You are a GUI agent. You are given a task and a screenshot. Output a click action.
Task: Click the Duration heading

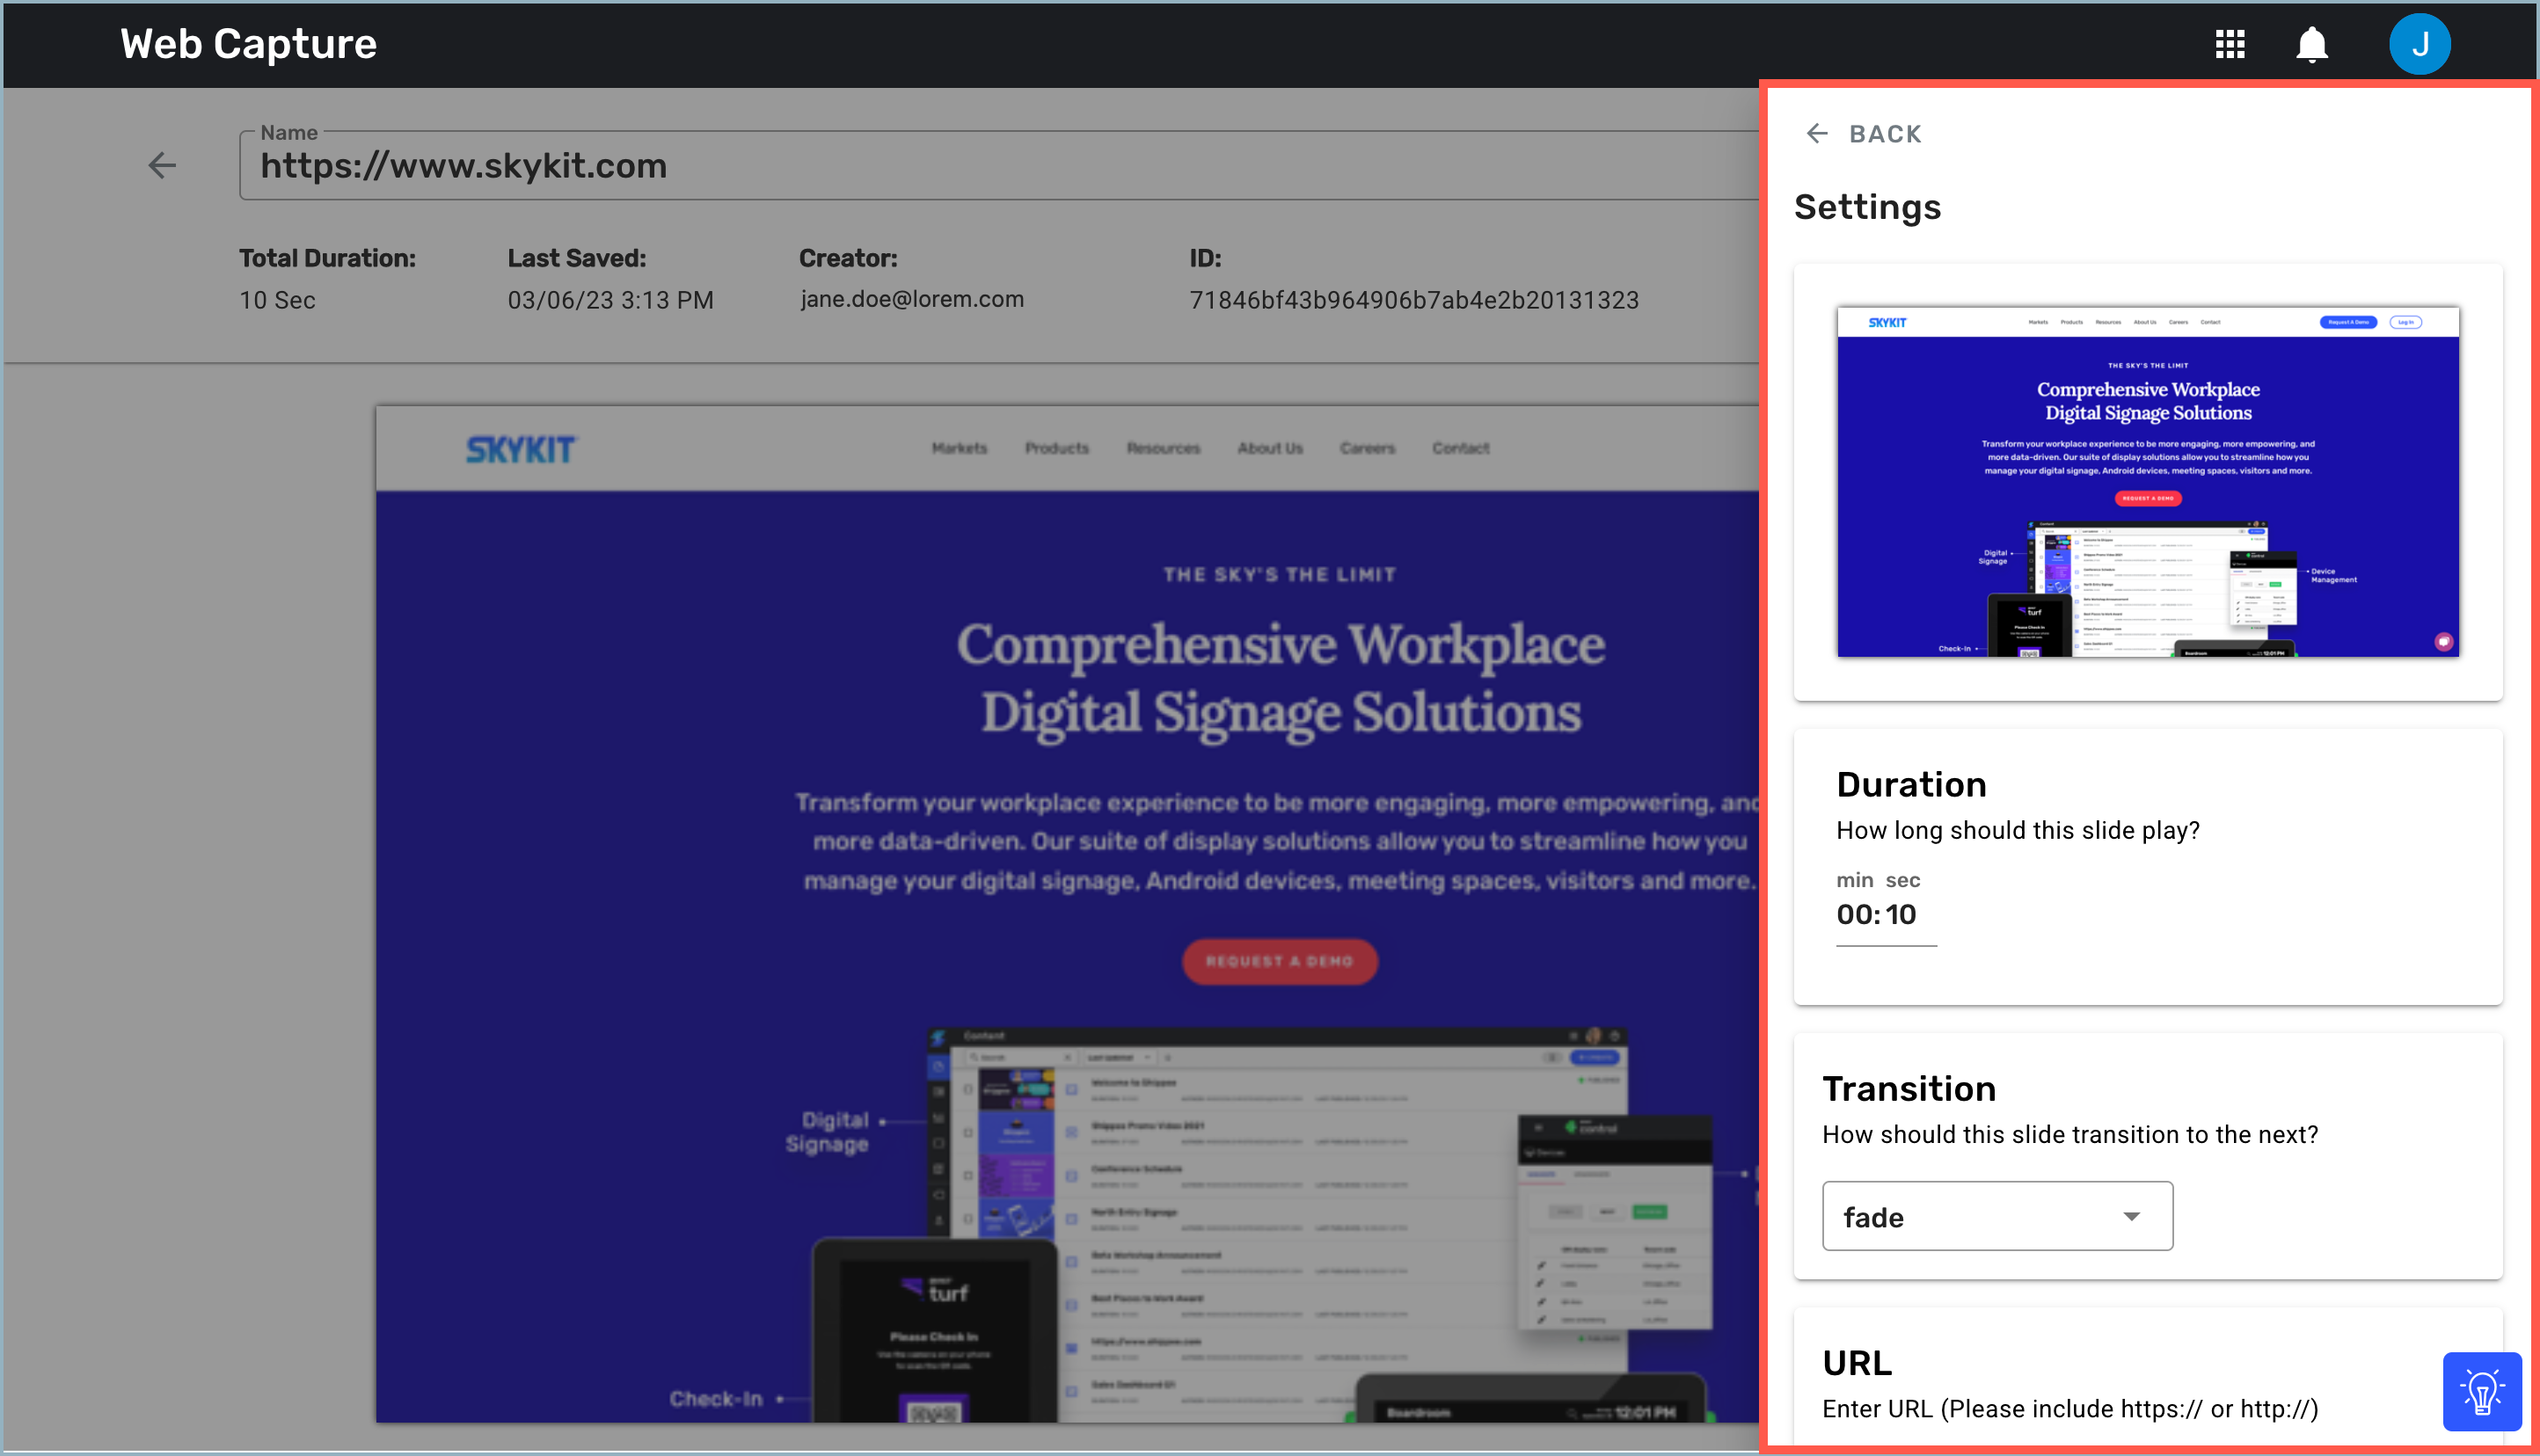1911,785
